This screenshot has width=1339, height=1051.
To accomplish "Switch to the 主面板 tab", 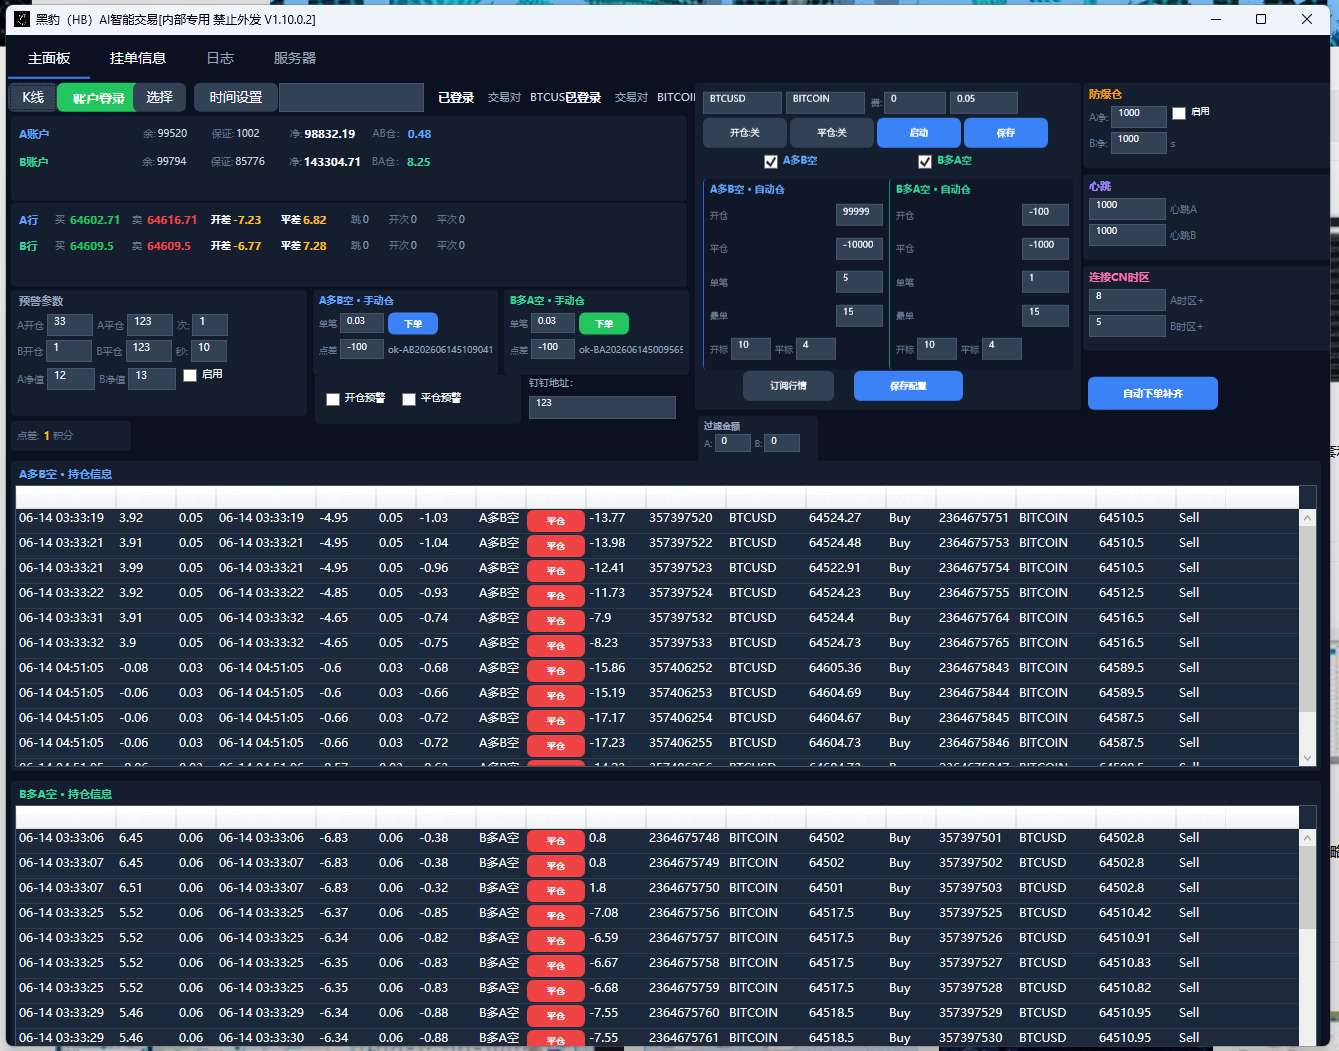I will click(x=49, y=58).
